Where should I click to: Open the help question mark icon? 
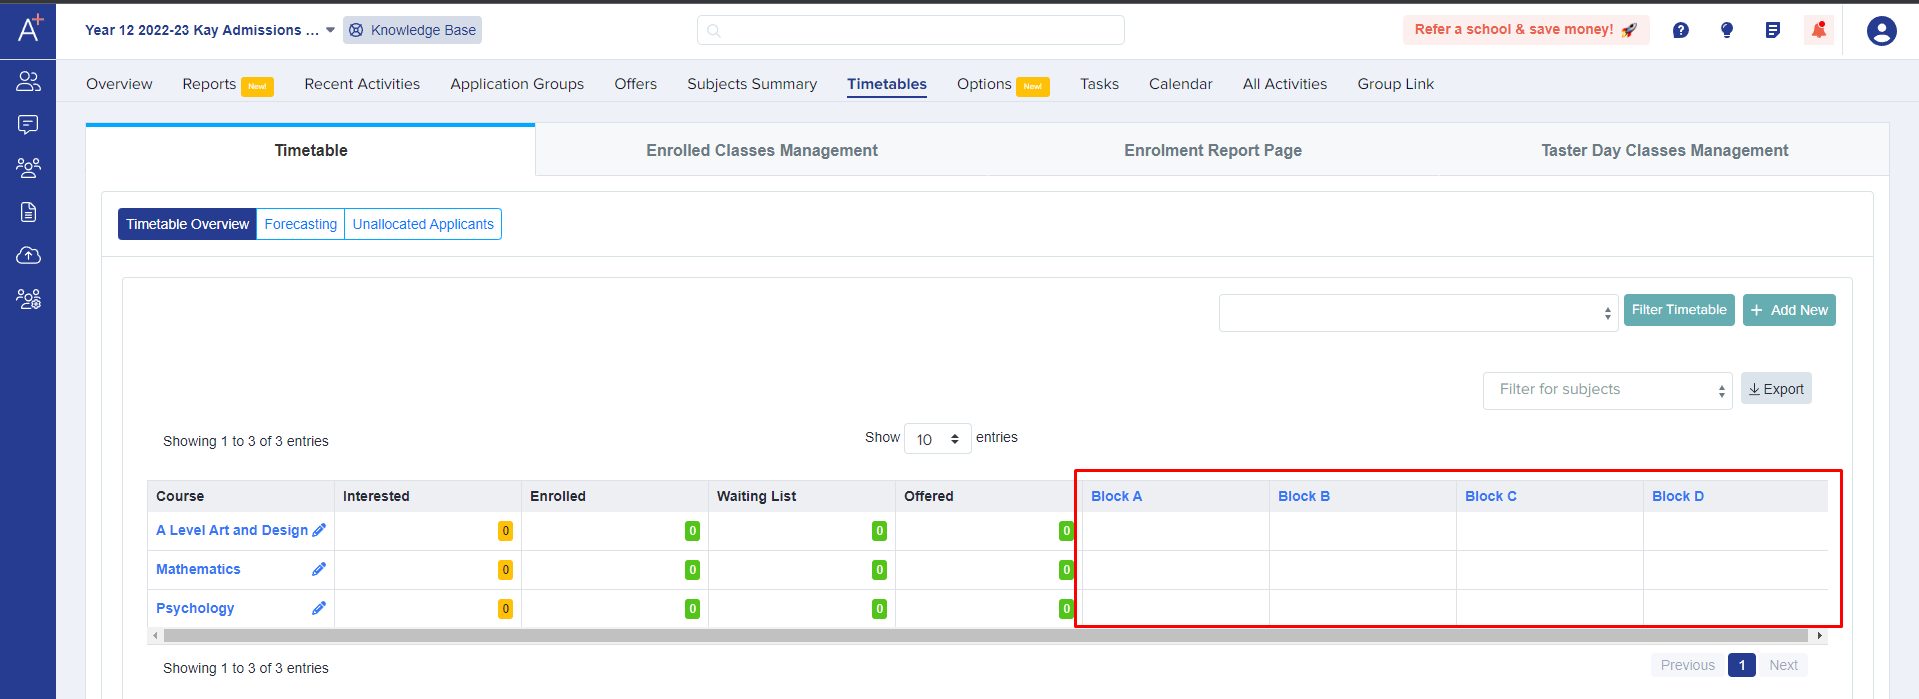[1681, 30]
